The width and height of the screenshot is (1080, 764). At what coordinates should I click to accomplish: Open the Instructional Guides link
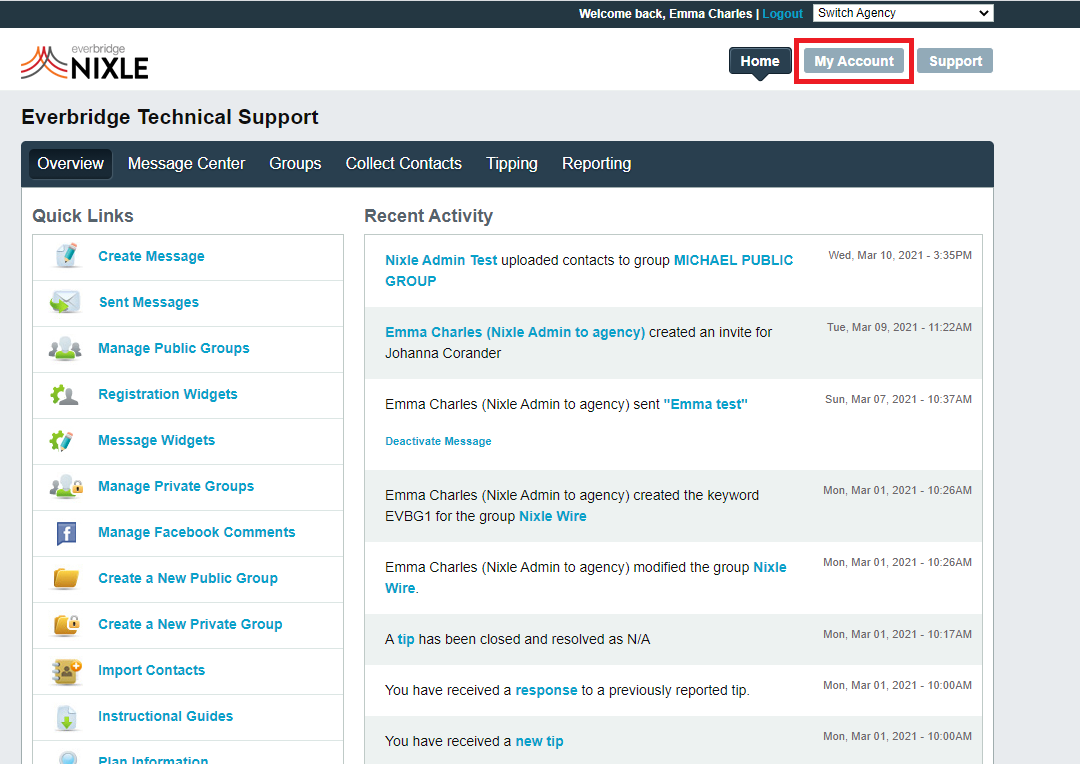click(x=165, y=716)
